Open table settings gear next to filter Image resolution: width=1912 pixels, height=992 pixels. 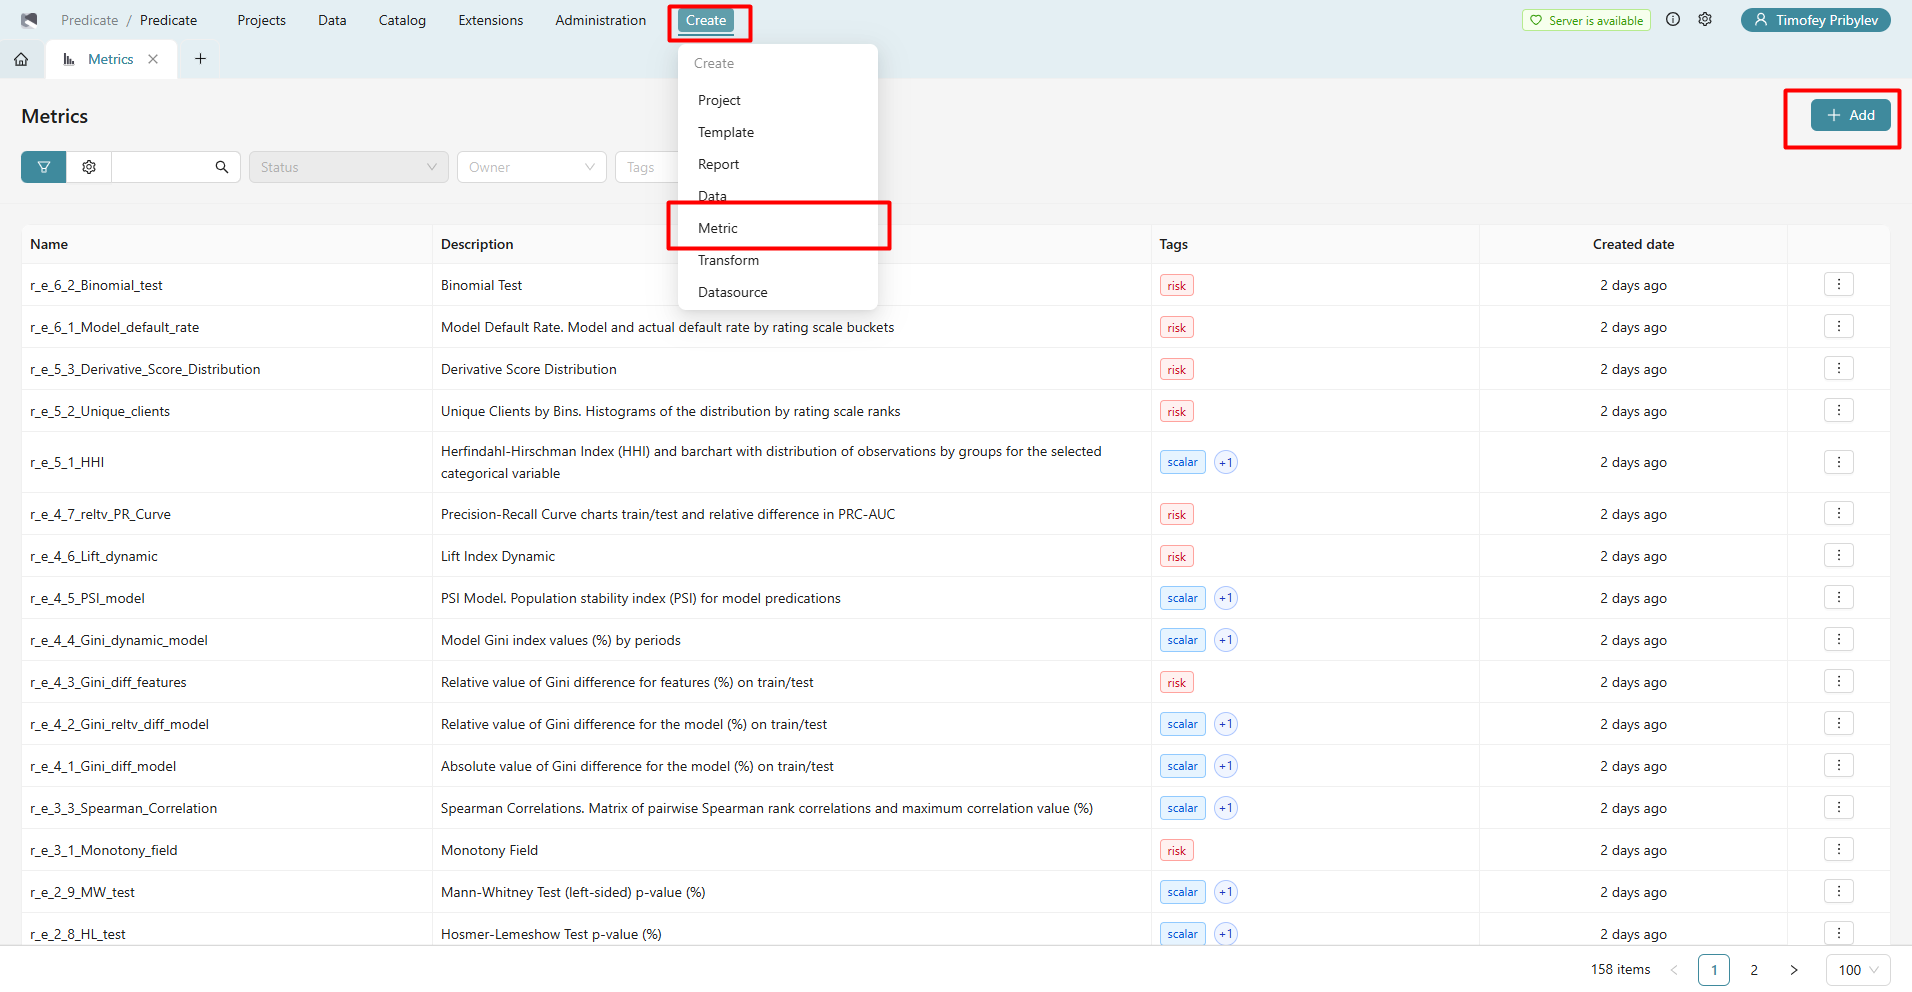coord(89,167)
